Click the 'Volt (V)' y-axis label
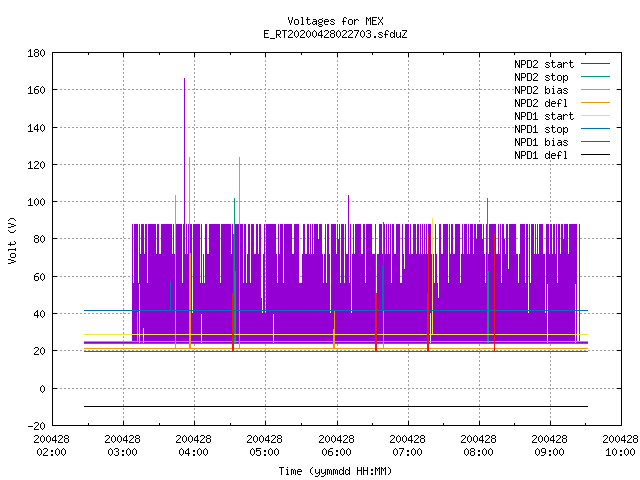The width and height of the screenshot is (640, 480). [13, 240]
